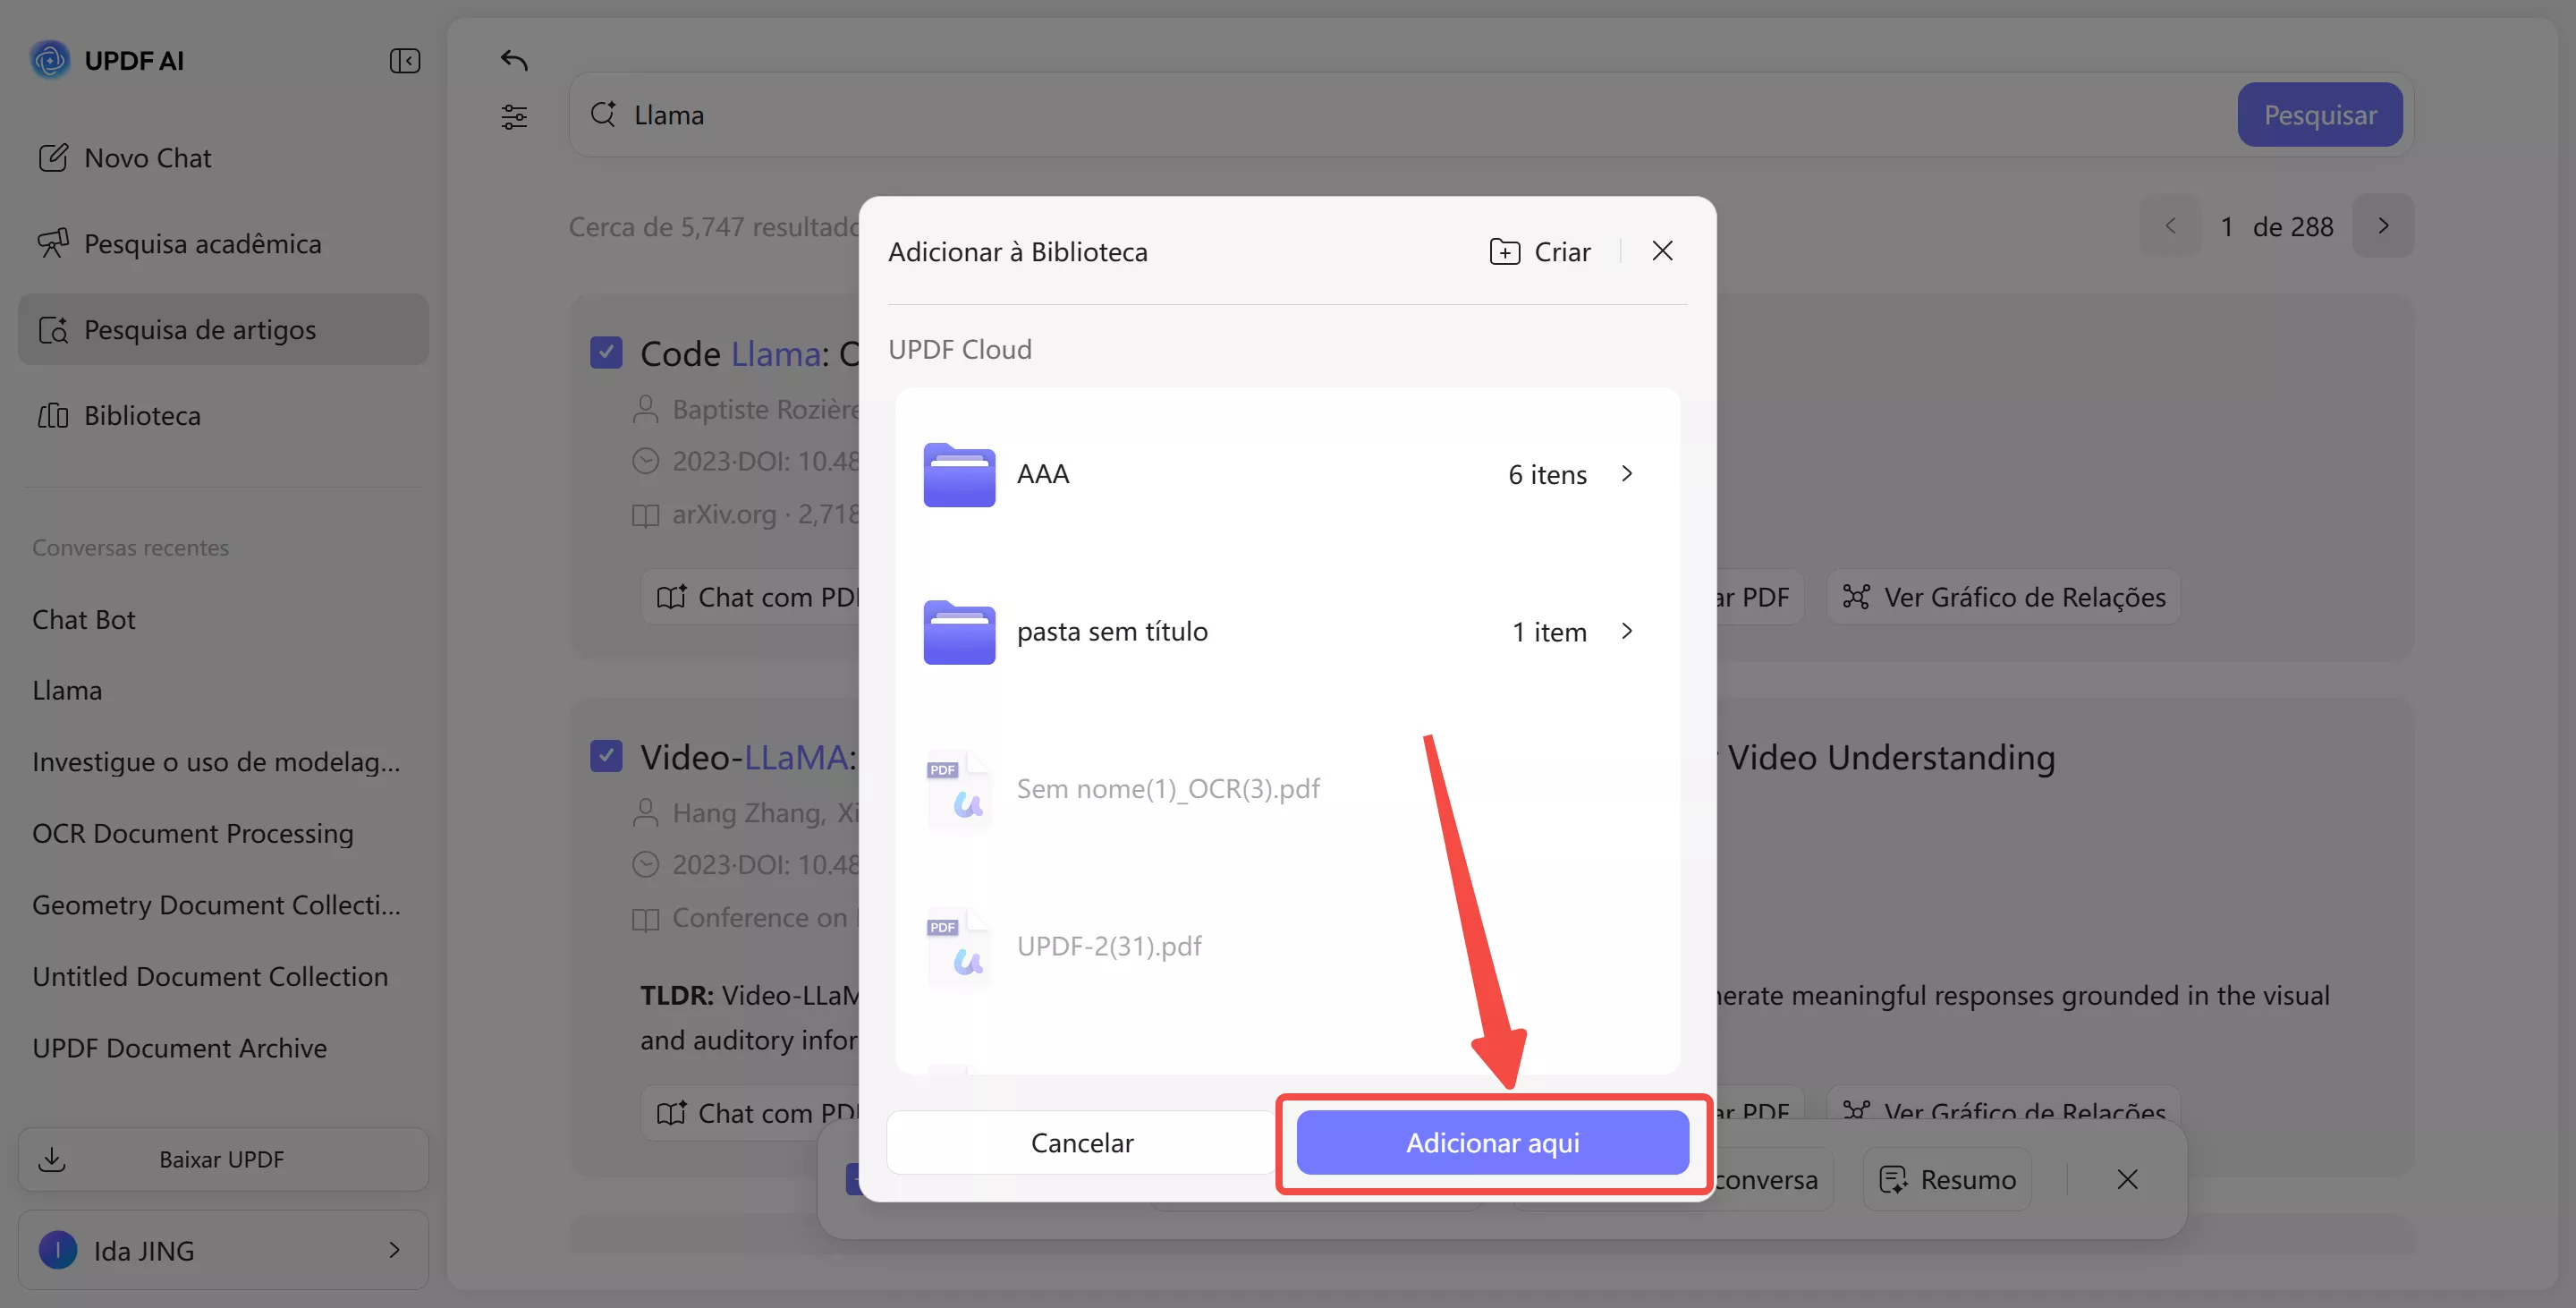Open the search filter settings icon
Image resolution: width=2576 pixels, height=1308 pixels.
(514, 117)
